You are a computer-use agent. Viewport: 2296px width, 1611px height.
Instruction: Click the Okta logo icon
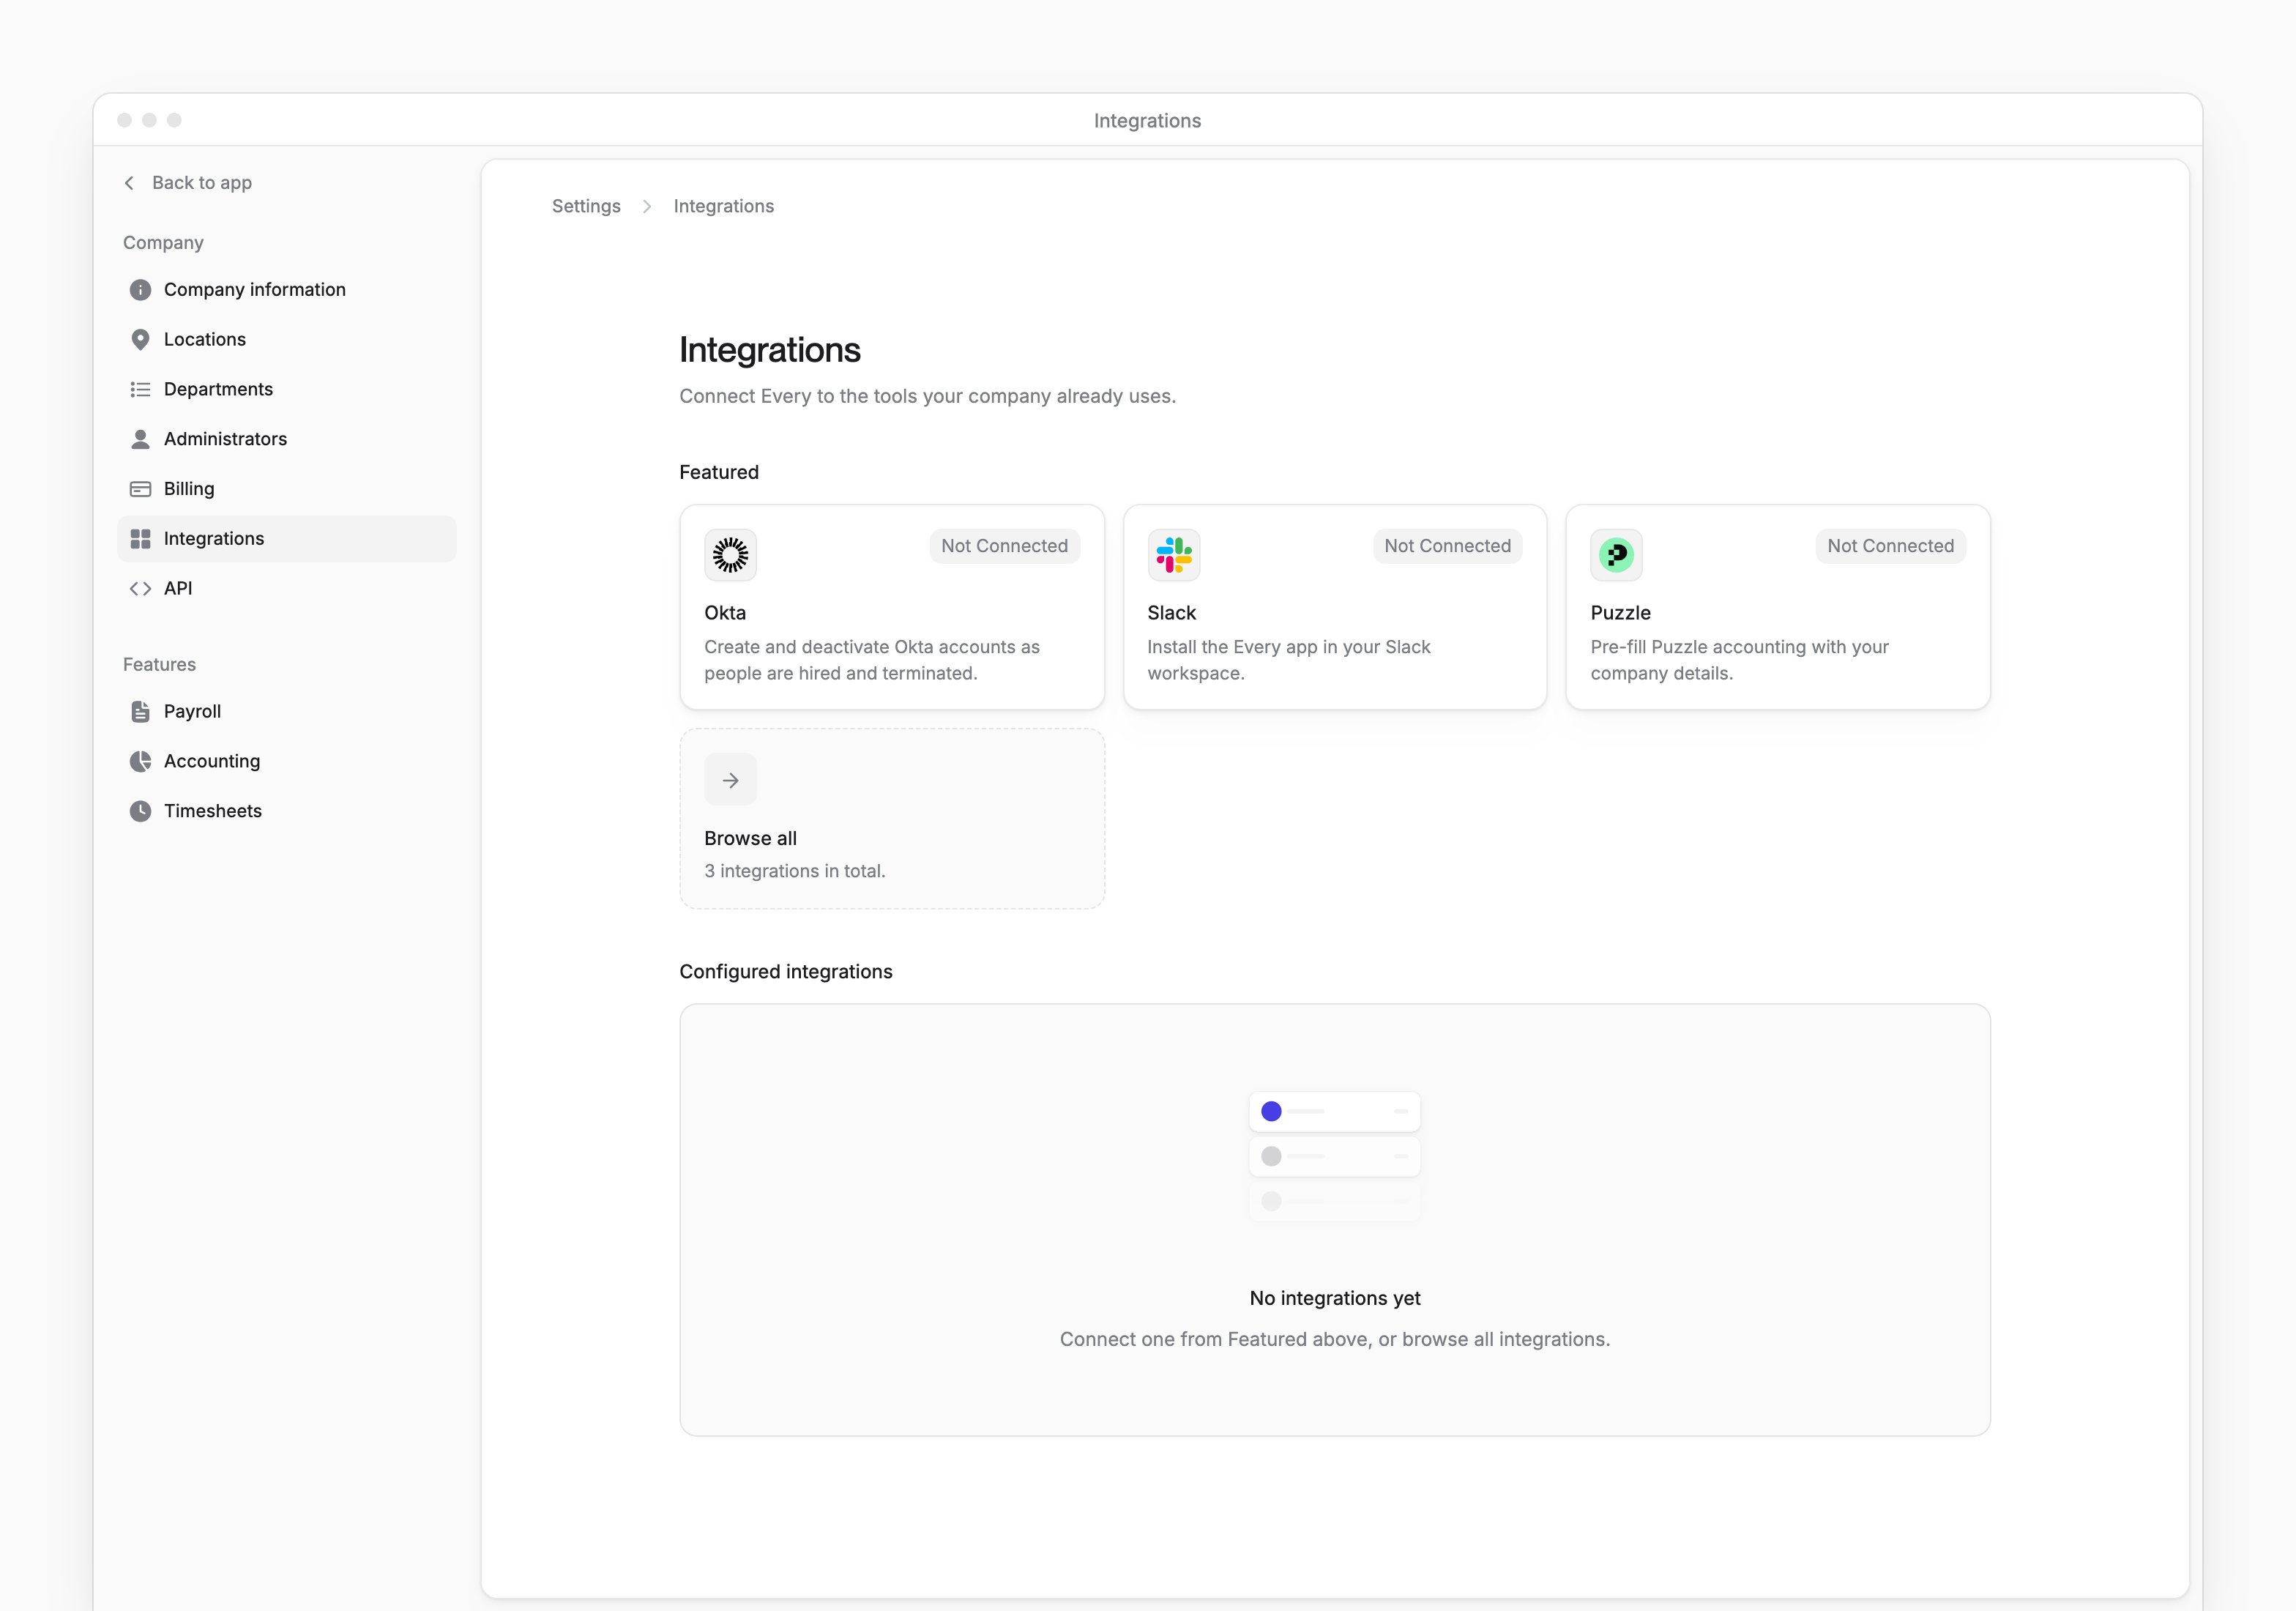pyautogui.click(x=730, y=555)
